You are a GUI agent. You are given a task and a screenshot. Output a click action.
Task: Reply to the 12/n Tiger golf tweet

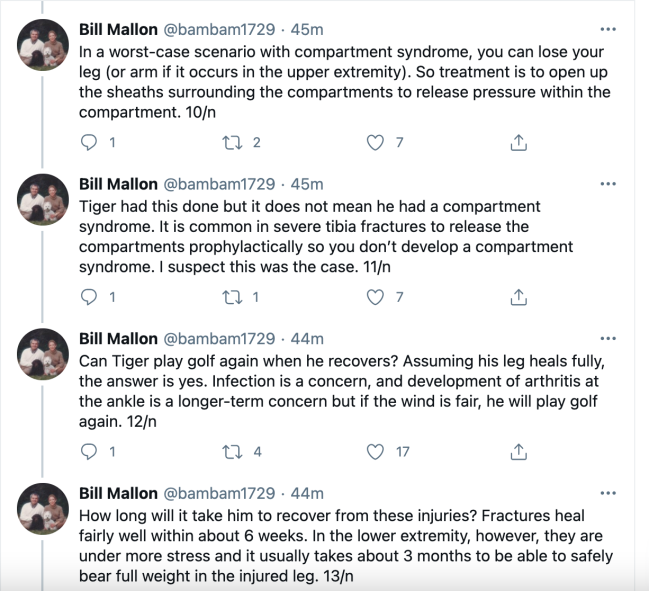(x=88, y=451)
